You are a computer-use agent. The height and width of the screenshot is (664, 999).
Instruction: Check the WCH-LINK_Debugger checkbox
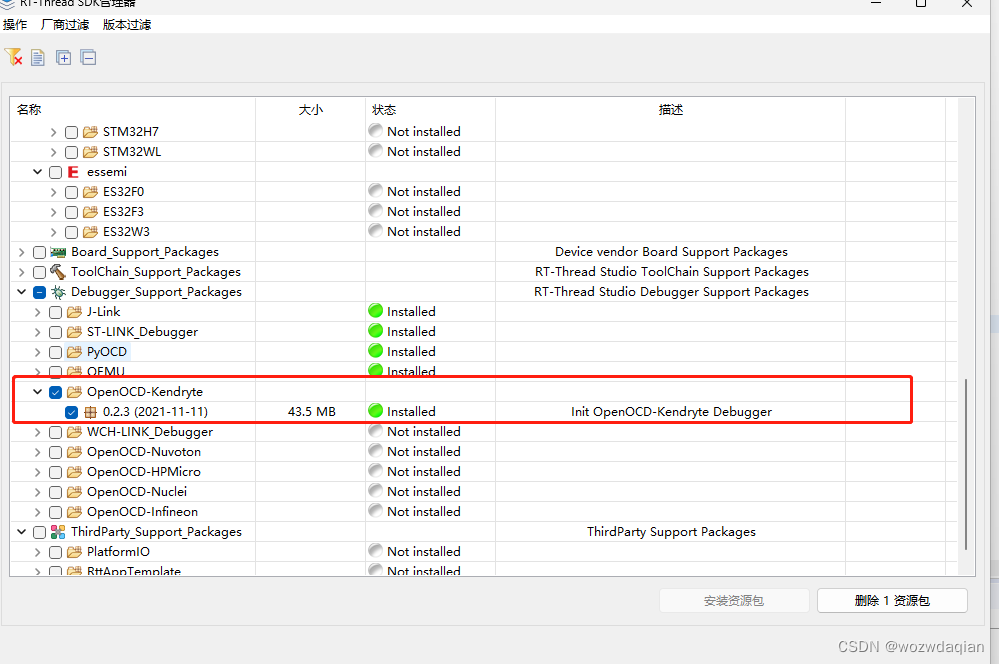[55, 433]
